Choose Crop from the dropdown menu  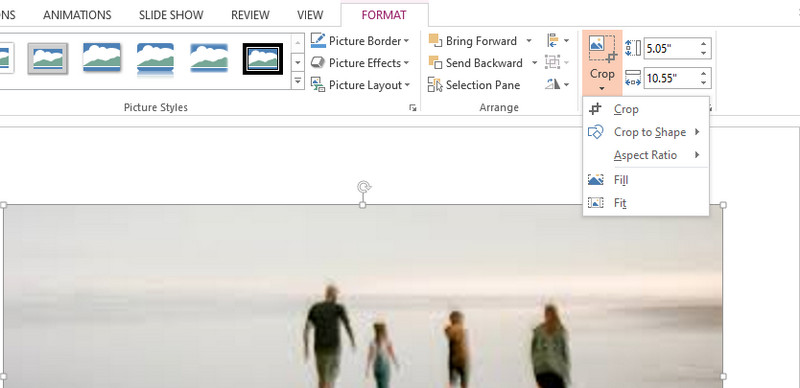[x=646, y=109]
